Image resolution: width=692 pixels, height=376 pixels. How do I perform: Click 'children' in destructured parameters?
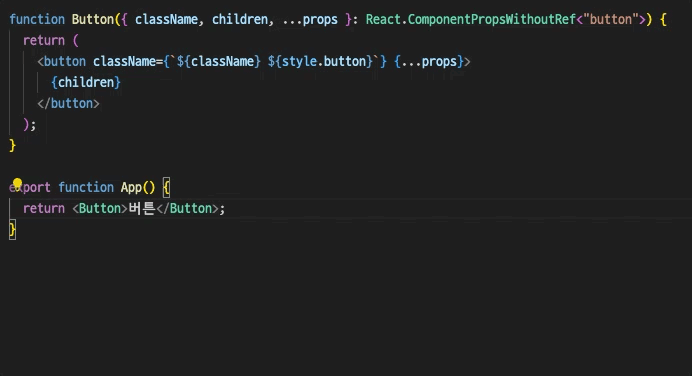point(240,19)
